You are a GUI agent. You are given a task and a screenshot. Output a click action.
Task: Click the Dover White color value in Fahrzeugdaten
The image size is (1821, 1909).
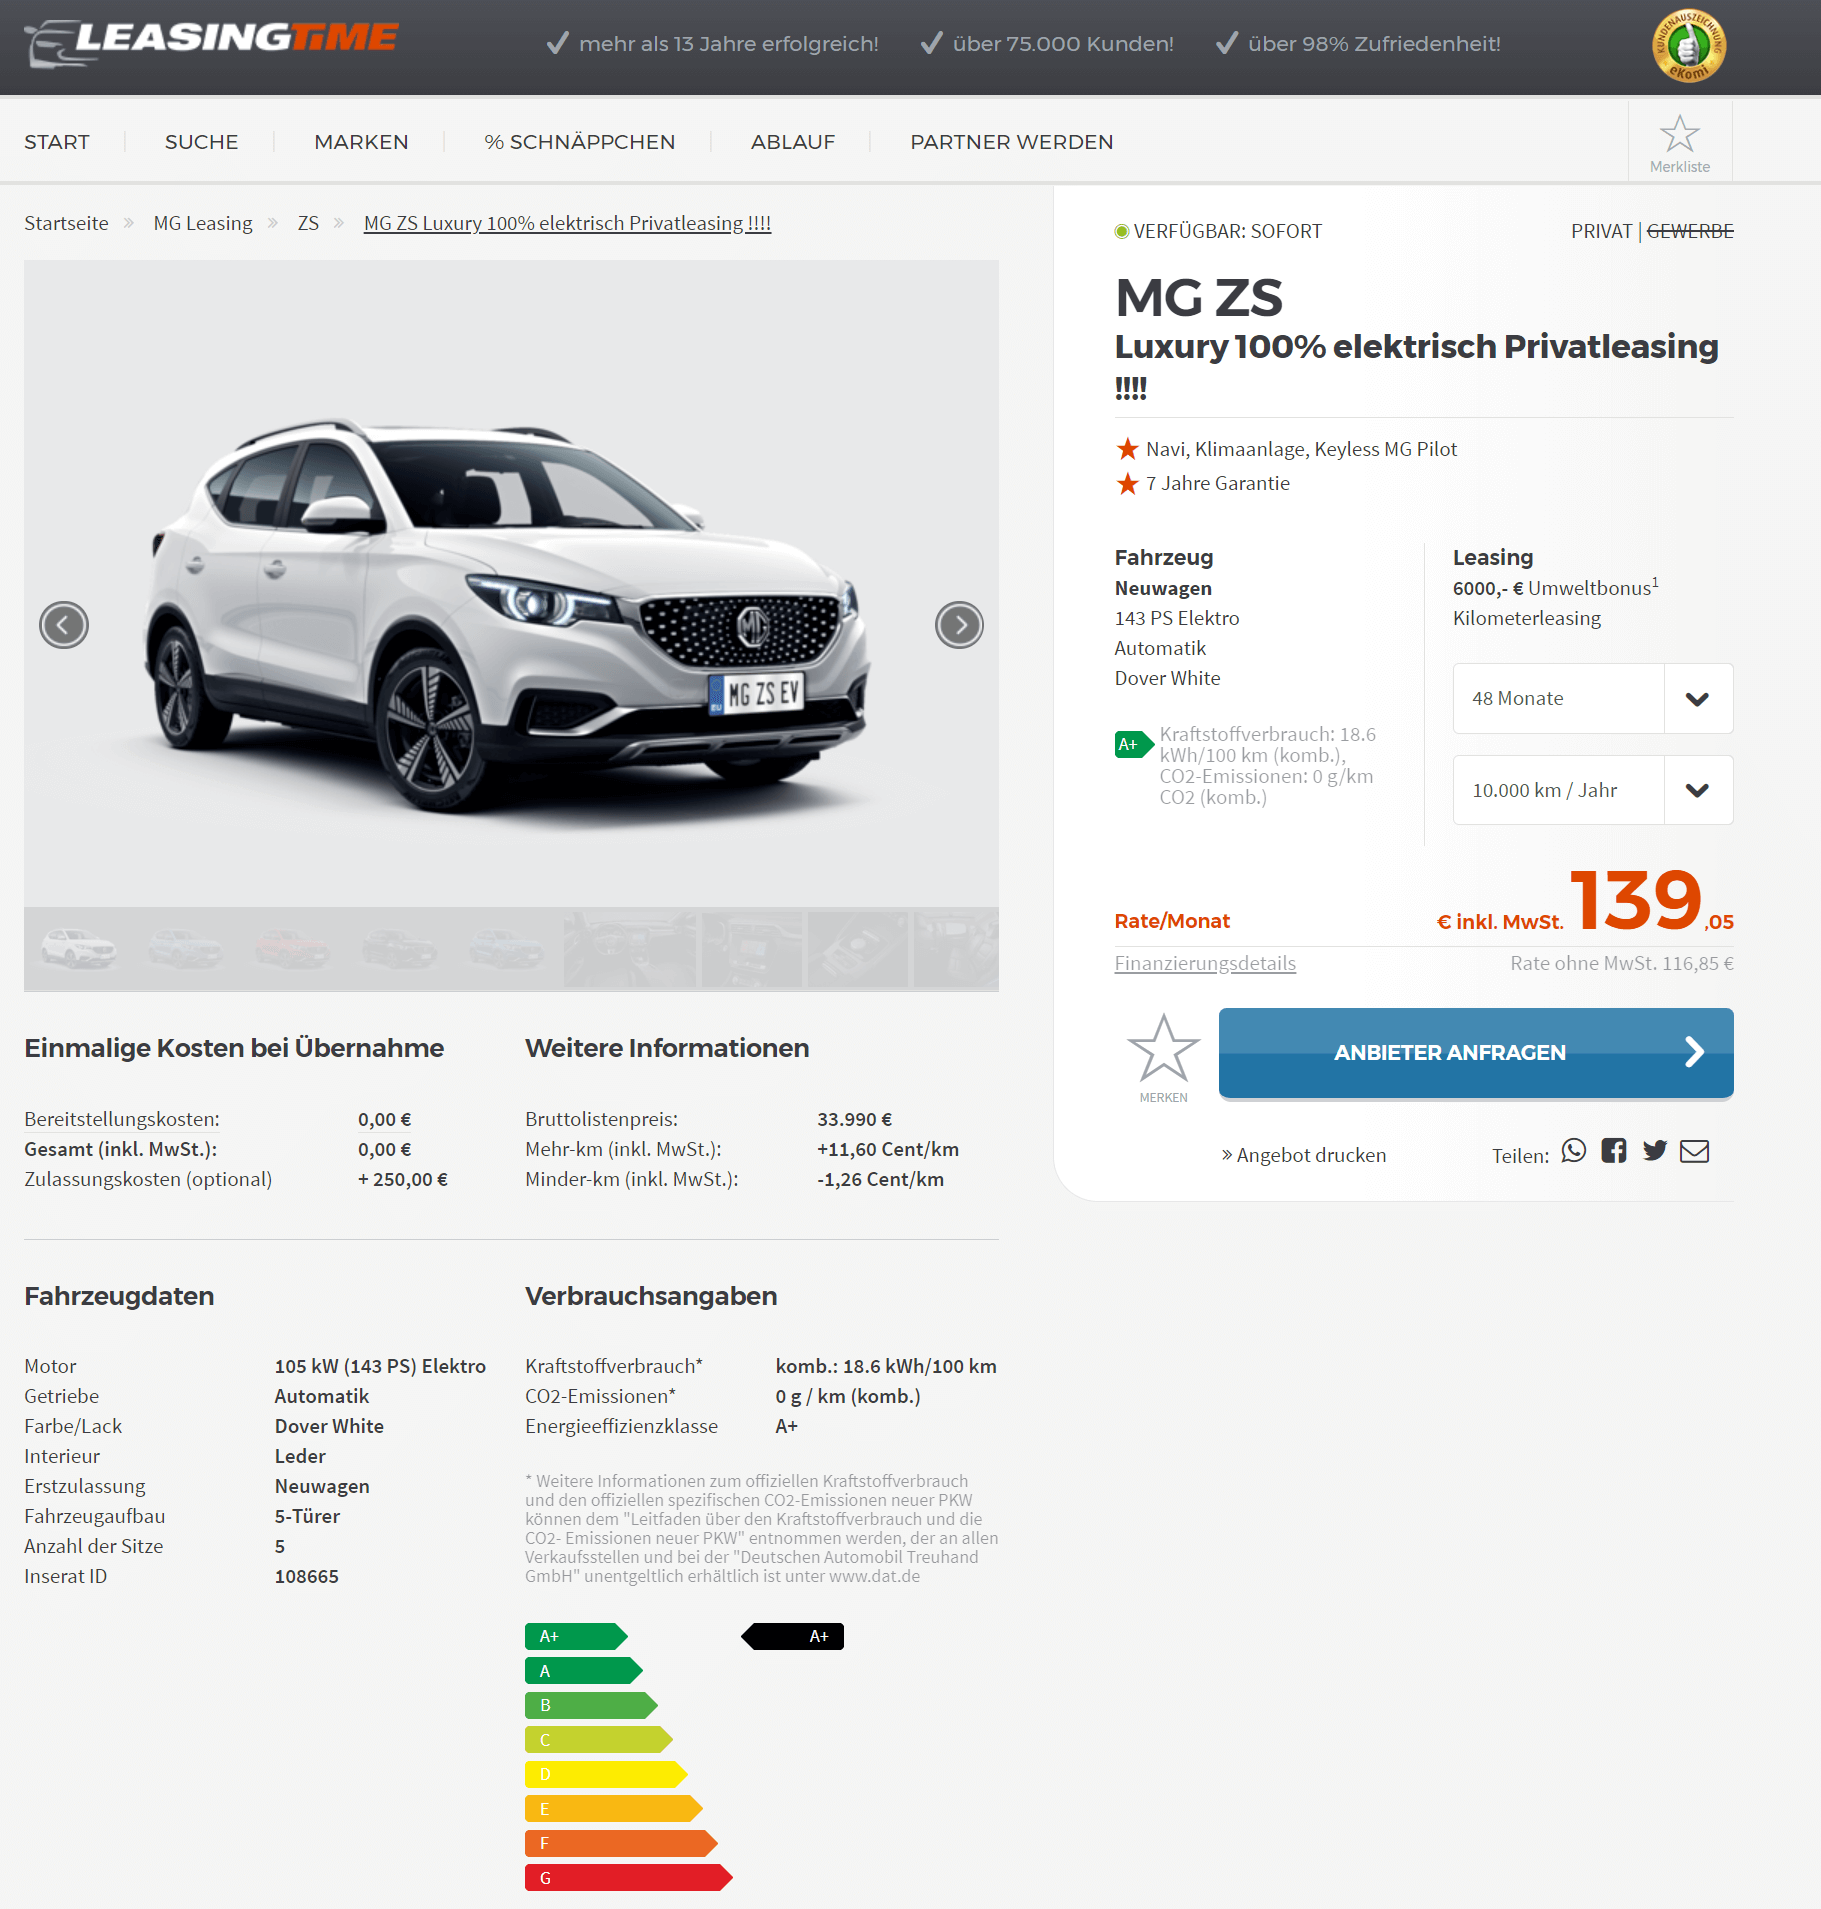point(329,1426)
